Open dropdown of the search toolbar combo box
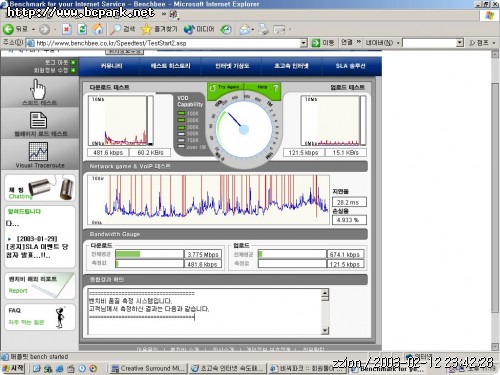 (460, 43)
